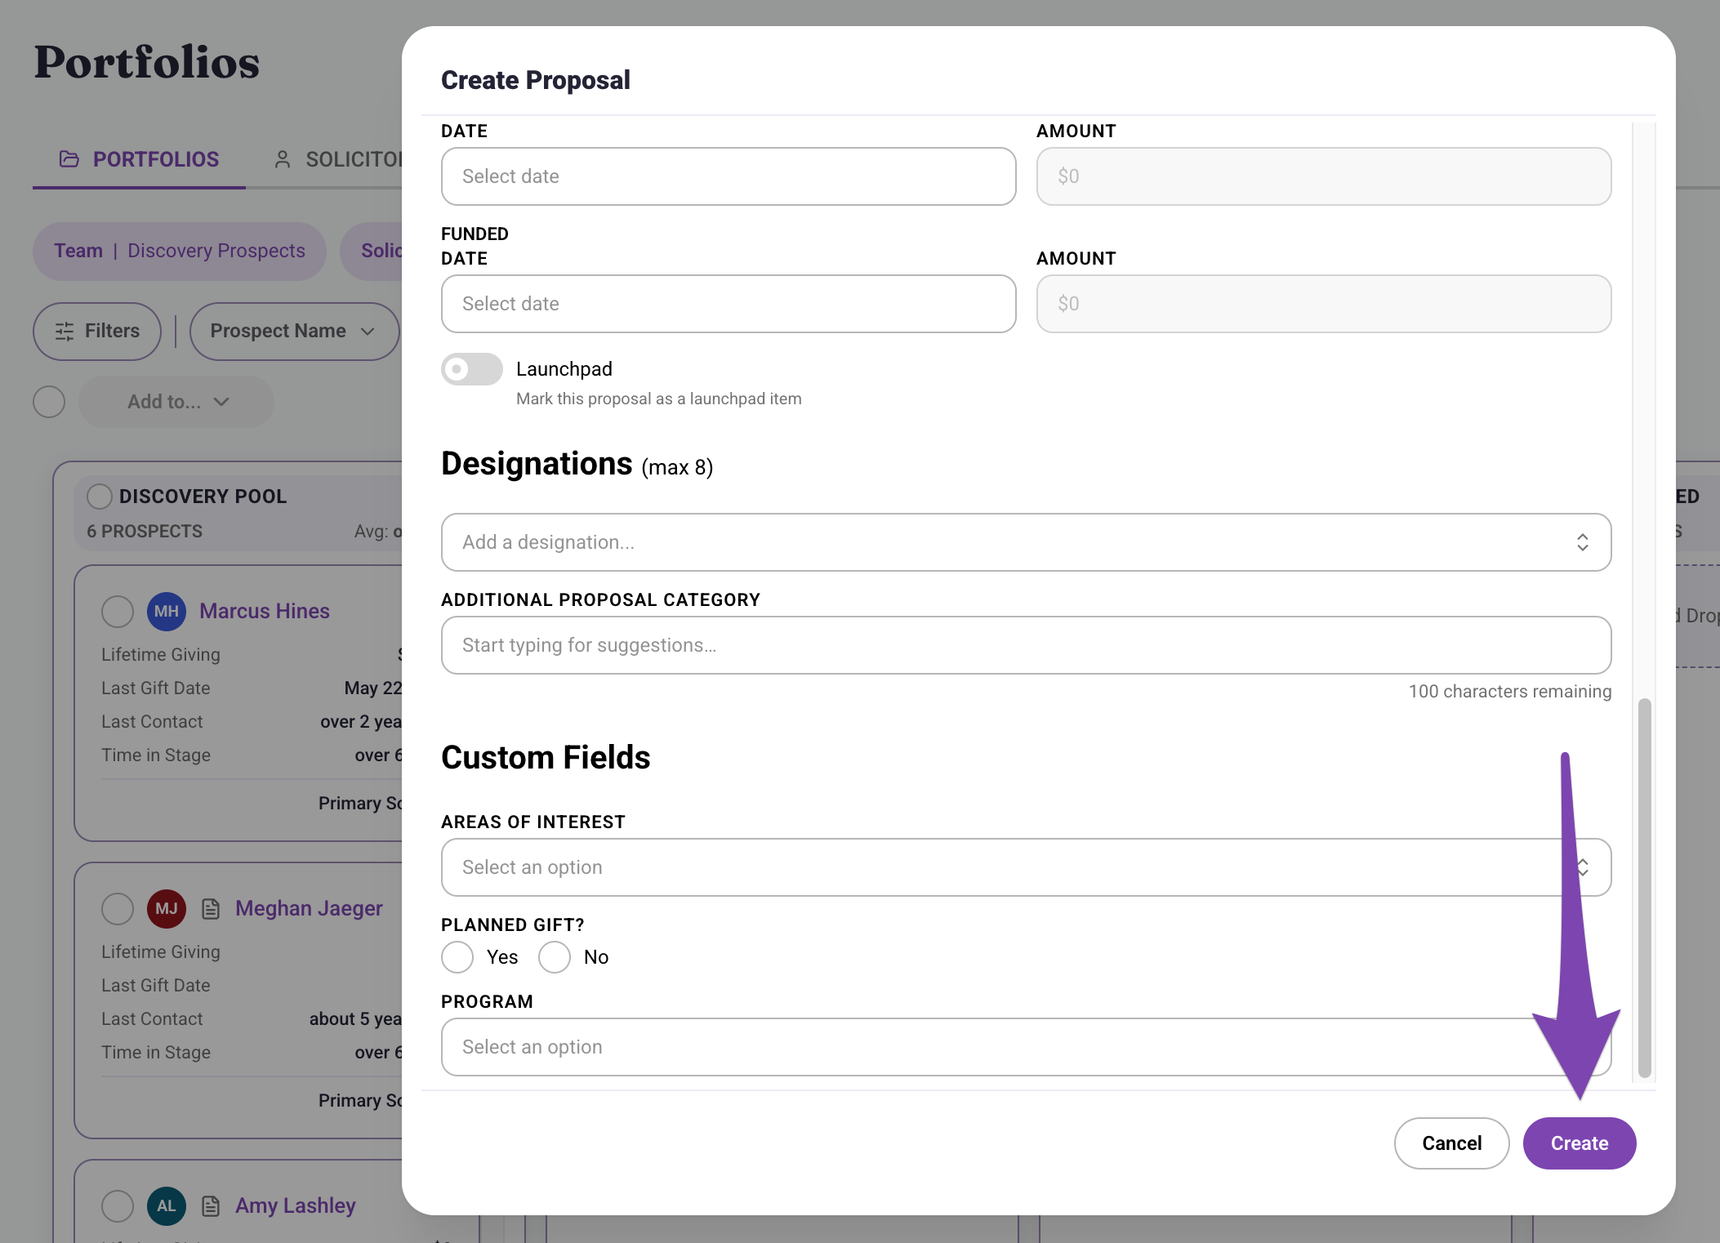
Task: Open the Program select dropdown
Action: 1026,1047
